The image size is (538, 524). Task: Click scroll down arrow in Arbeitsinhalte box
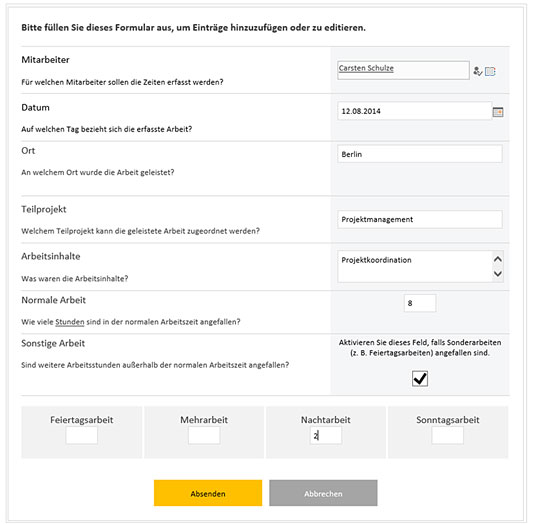click(x=498, y=273)
